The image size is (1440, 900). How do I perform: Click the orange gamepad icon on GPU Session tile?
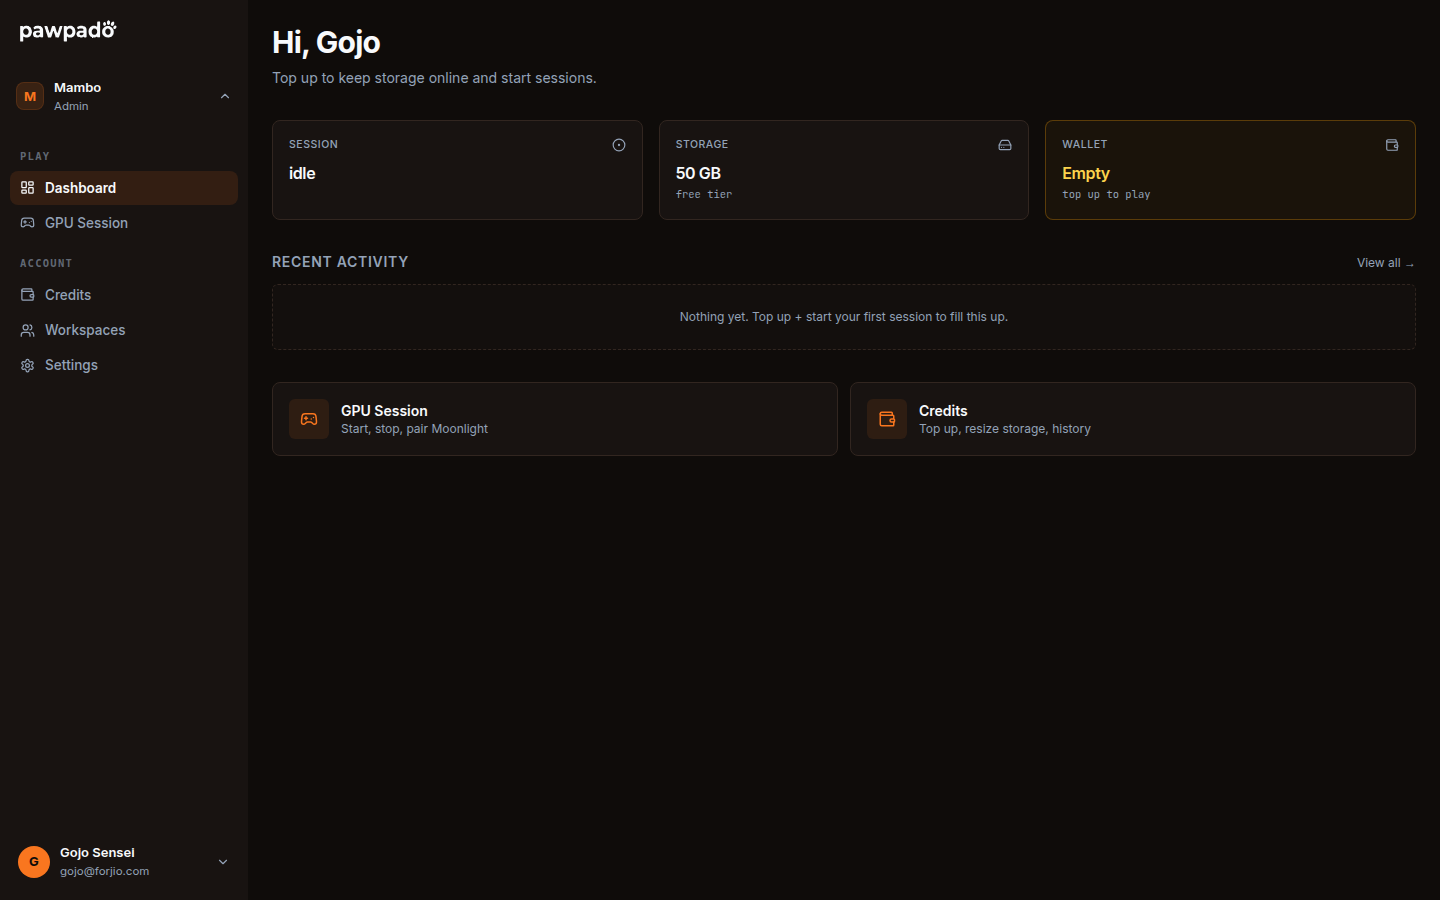coord(309,419)
